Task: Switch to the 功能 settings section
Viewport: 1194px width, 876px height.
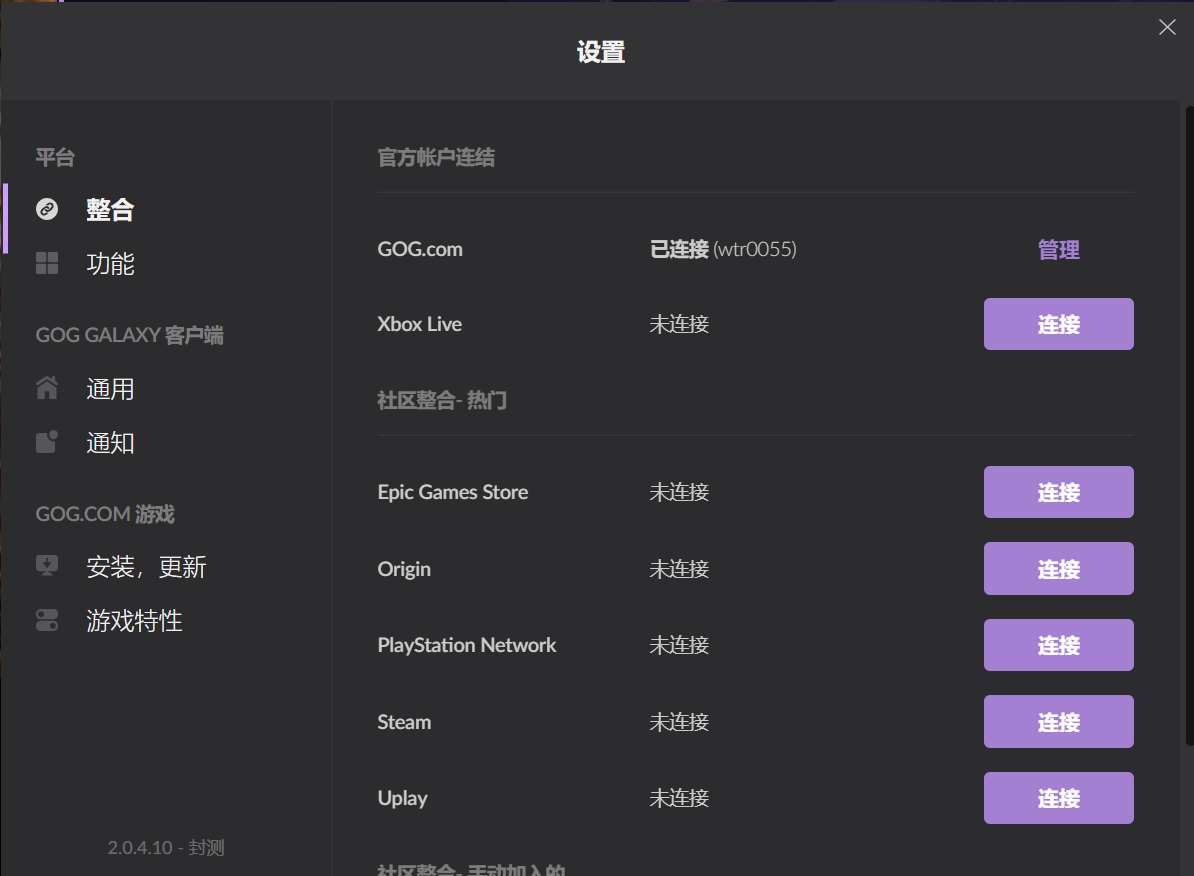Action: pos(110,264)
